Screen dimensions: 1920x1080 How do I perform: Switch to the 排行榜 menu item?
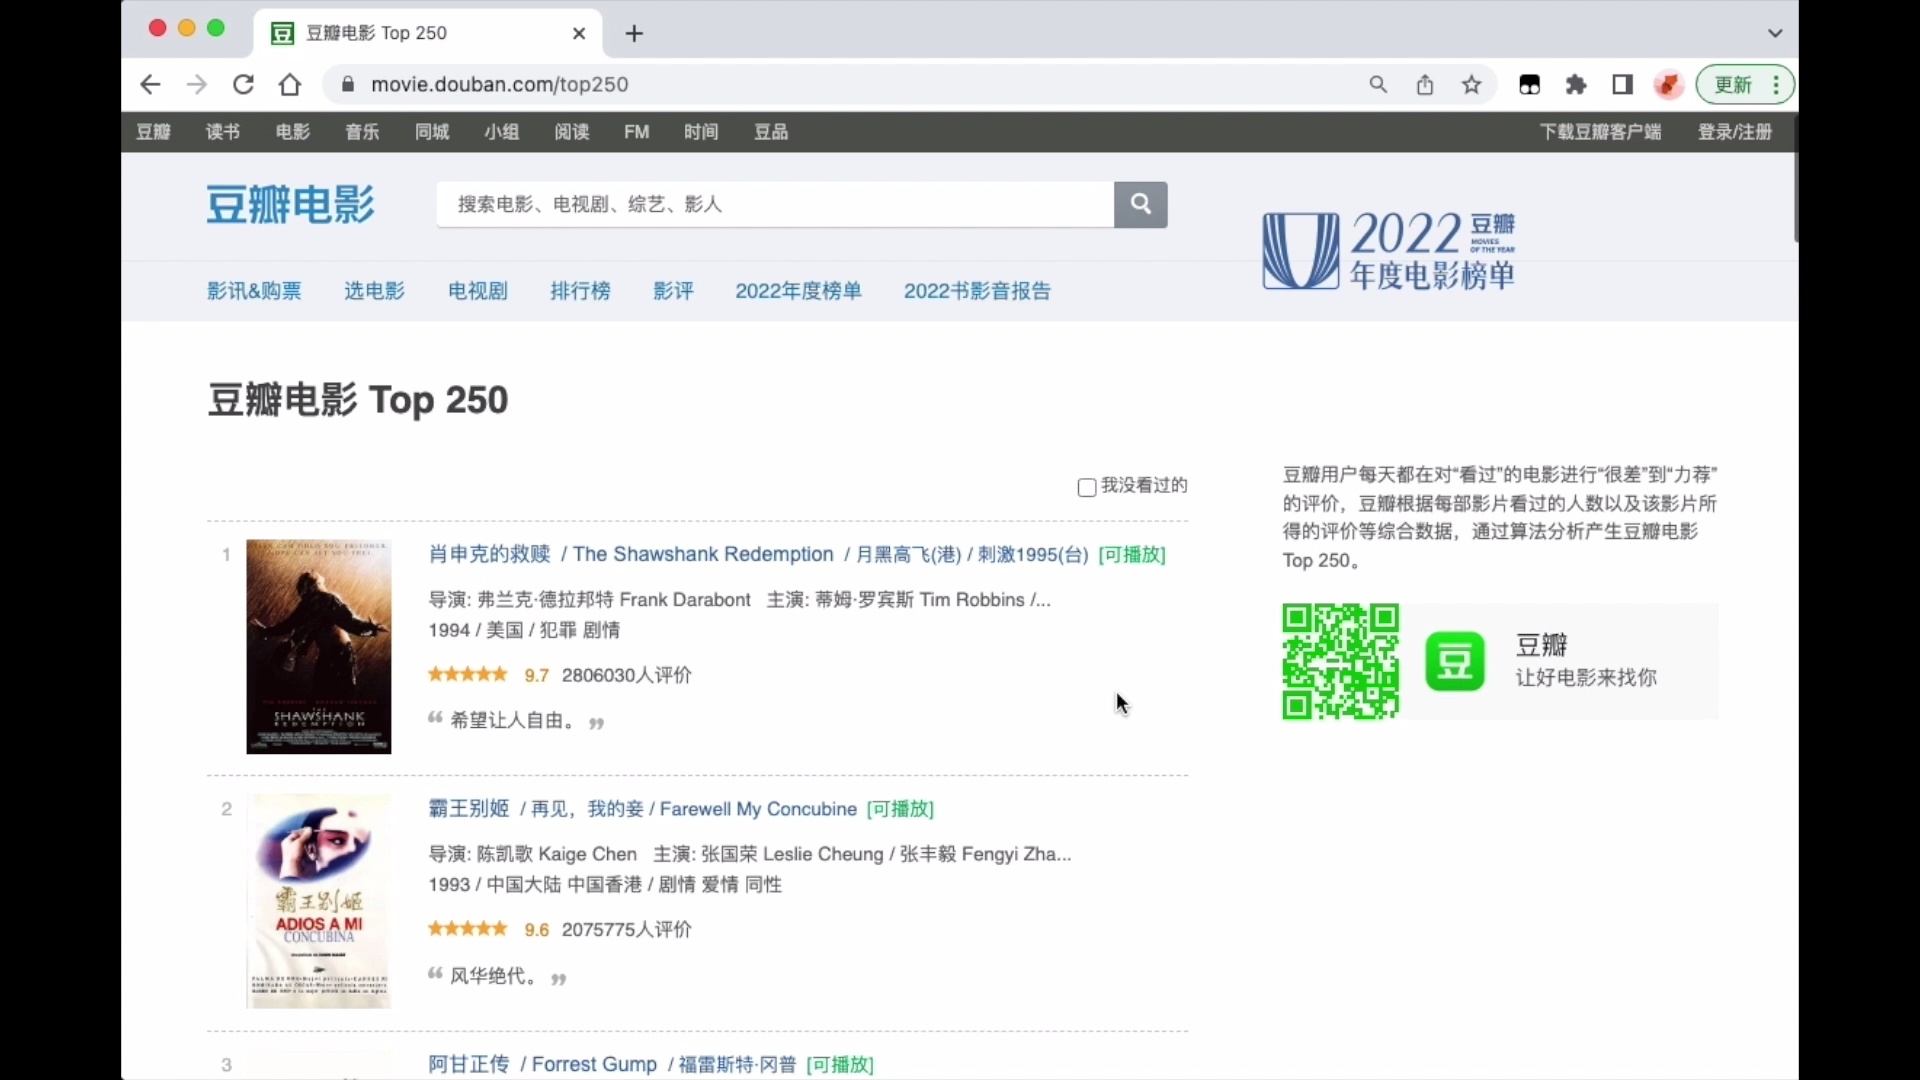(579, 290)
